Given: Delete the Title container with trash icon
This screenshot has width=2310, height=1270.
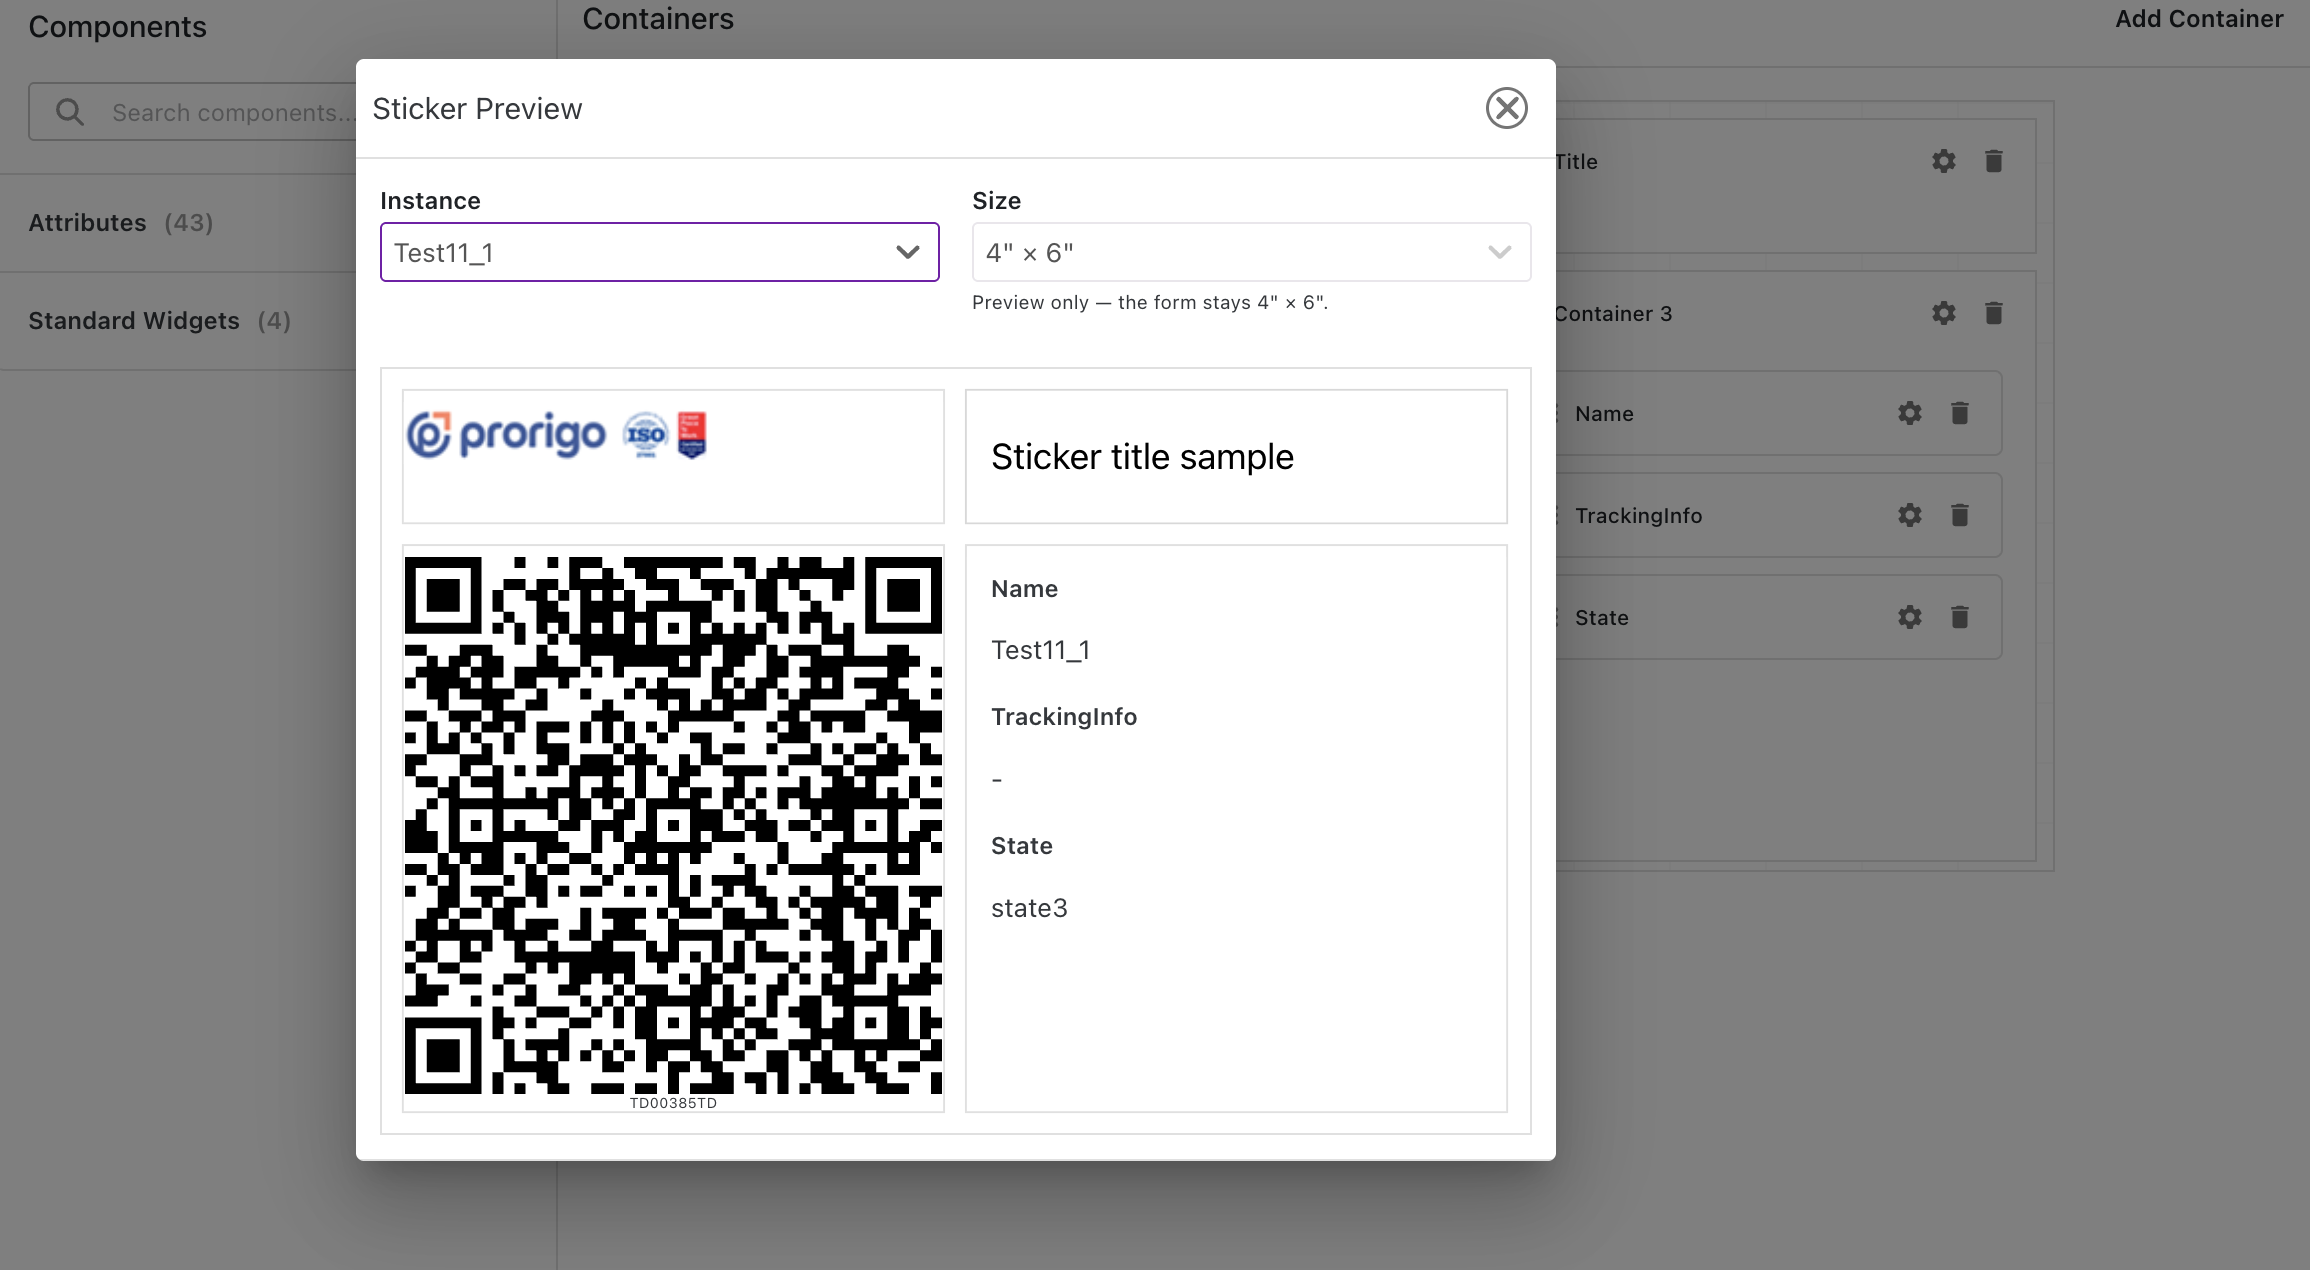Looking at the screenshot, I should point(1993,161).
